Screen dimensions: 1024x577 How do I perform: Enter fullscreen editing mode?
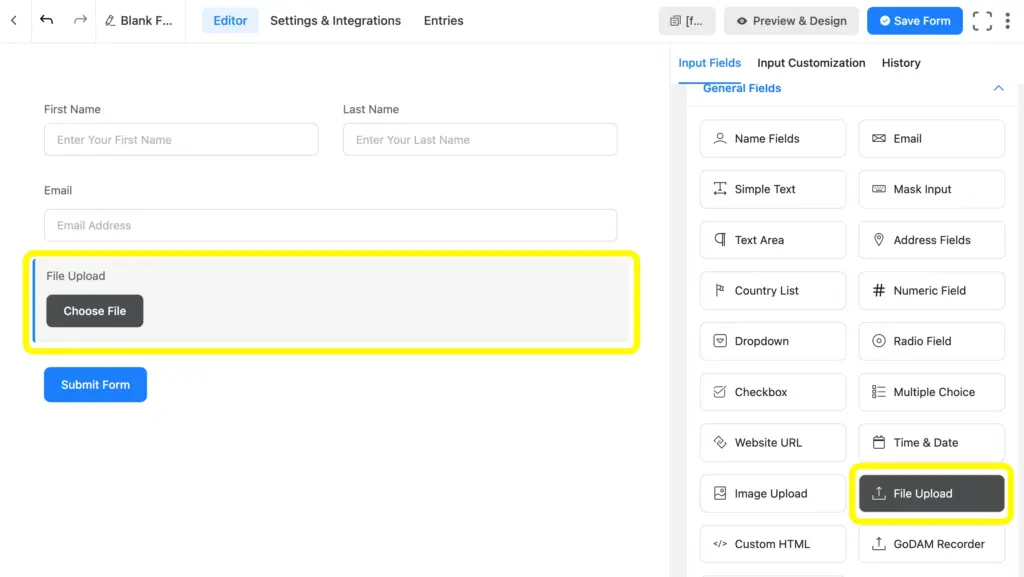981,19
